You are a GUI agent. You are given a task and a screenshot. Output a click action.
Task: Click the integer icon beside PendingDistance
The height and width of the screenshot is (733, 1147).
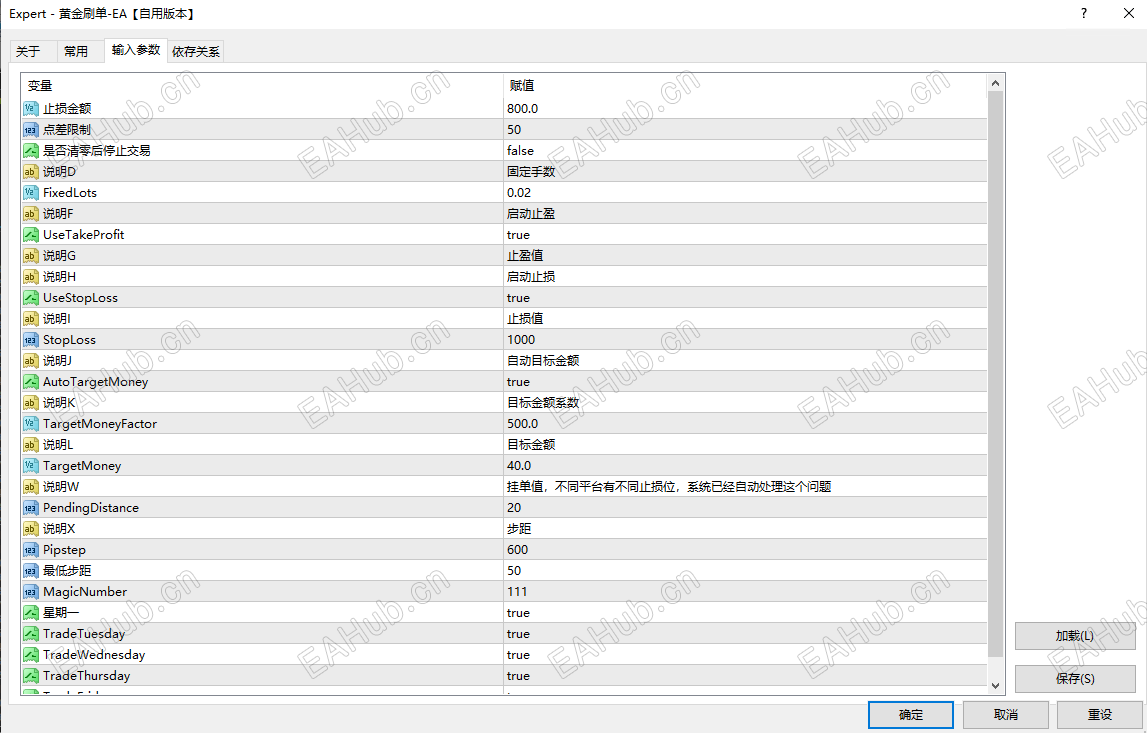coord(31,508)
